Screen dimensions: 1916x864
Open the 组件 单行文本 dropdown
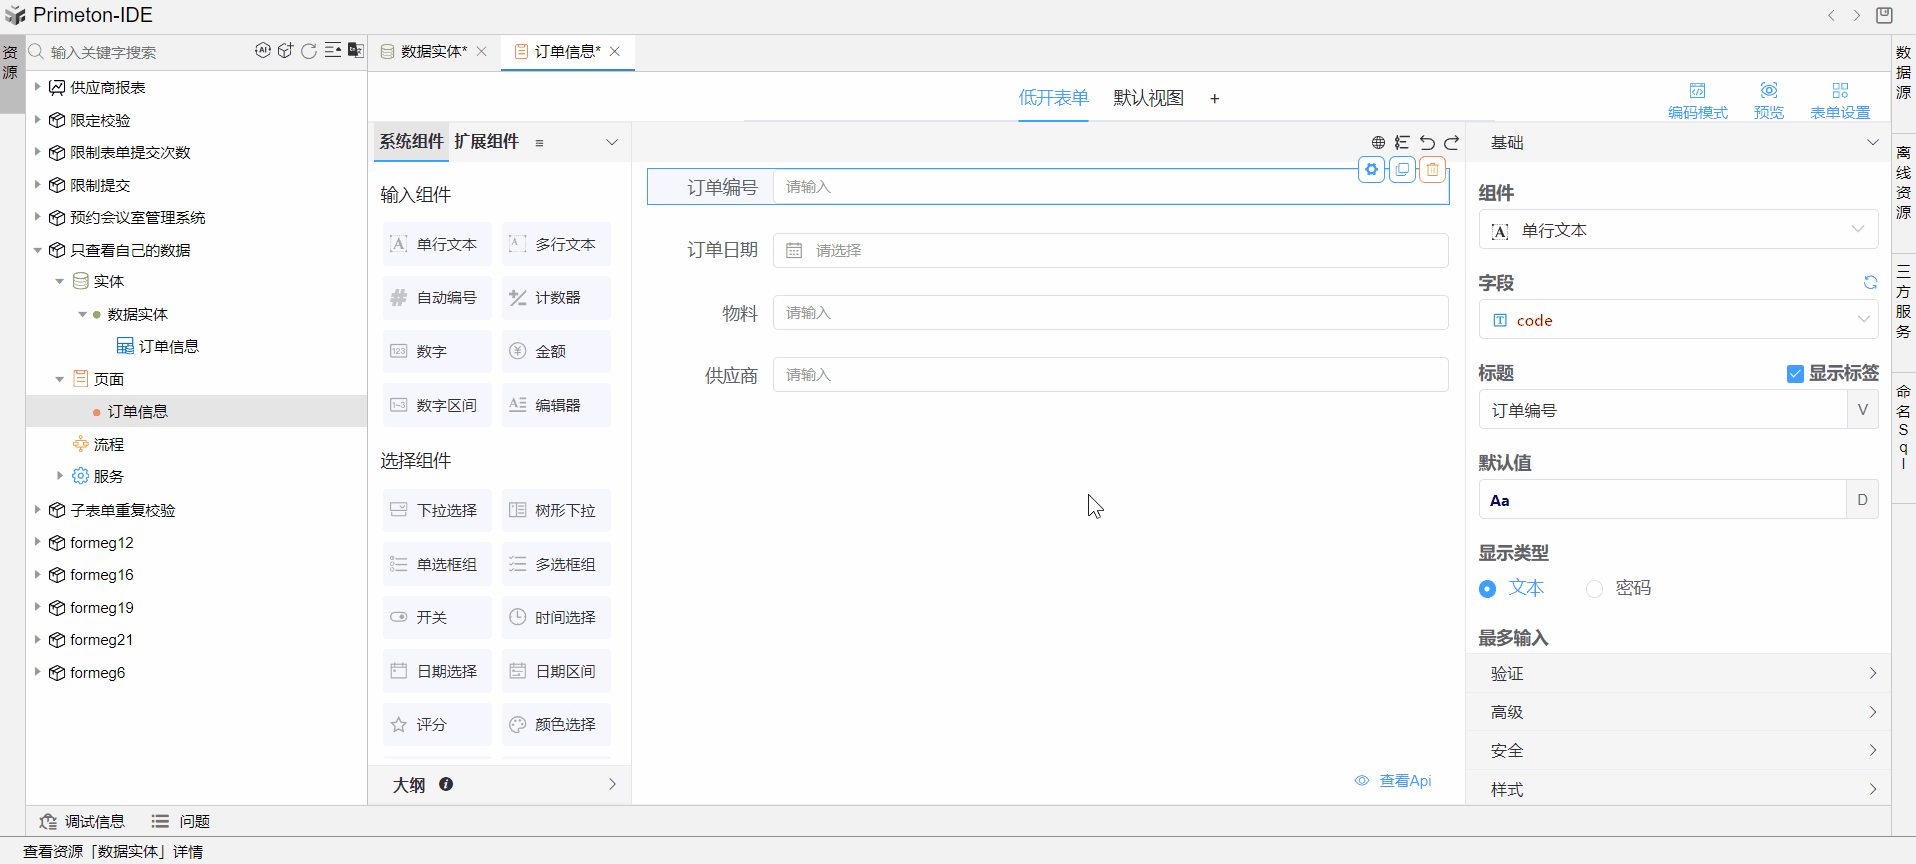[x=1677, y=230]
